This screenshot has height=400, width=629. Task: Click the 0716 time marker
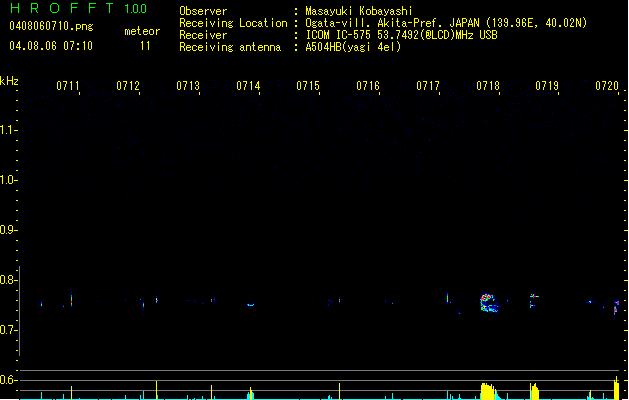(368, 86)
